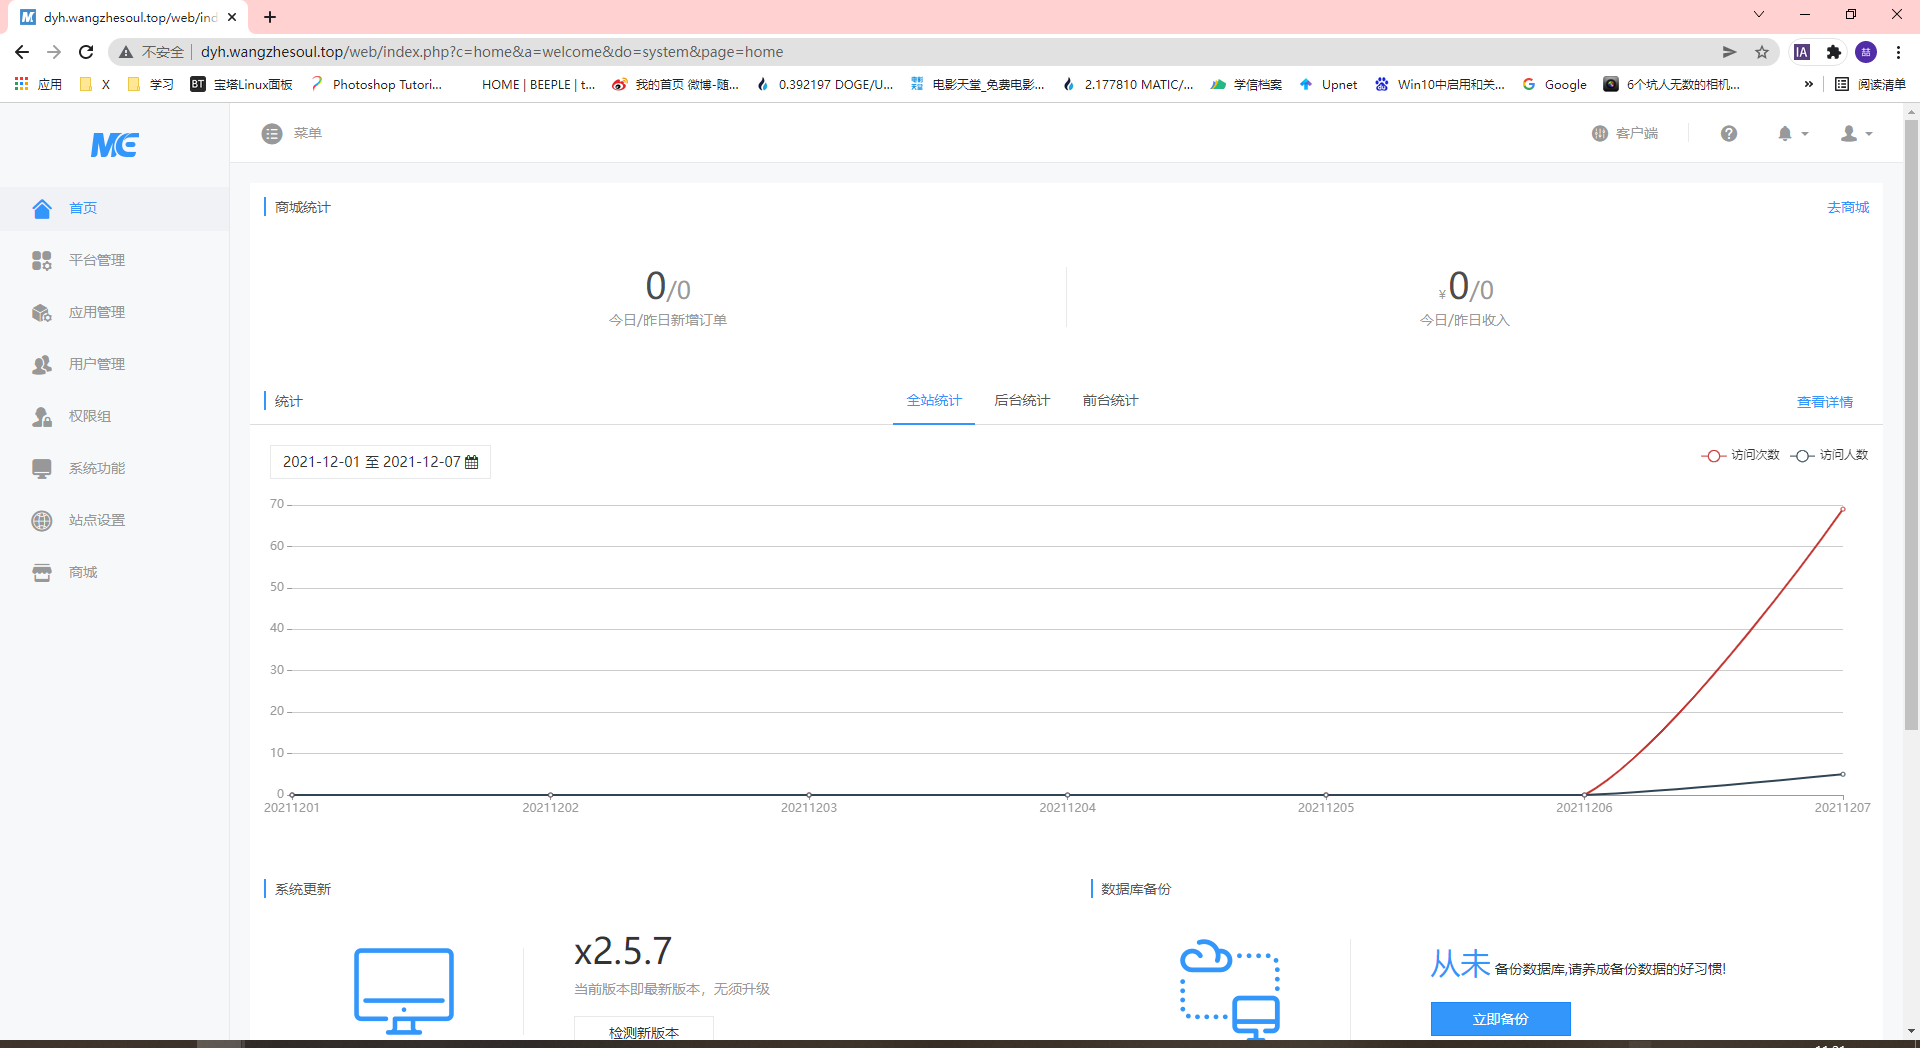Open the 首页 home icon
The width and height of the screenshot is (1920, 1048).
coord(42,208)
